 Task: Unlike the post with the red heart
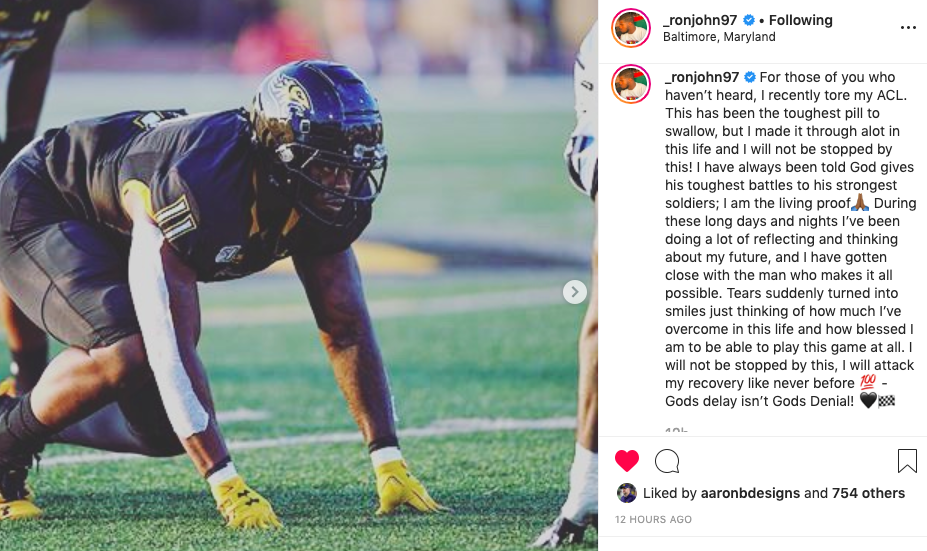627,461
